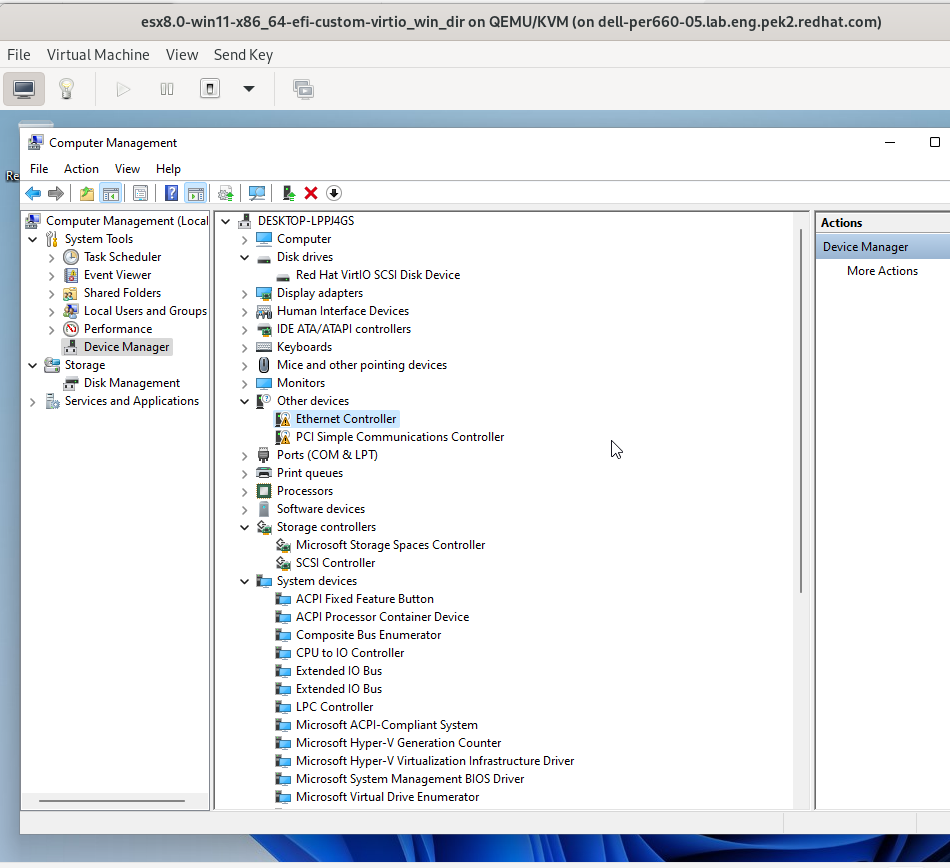The height and width of the screenshot is (868, 950).
Task: Toggle the Show/Hide Action Pane toolbar button
Action: (x=196, y=193)
